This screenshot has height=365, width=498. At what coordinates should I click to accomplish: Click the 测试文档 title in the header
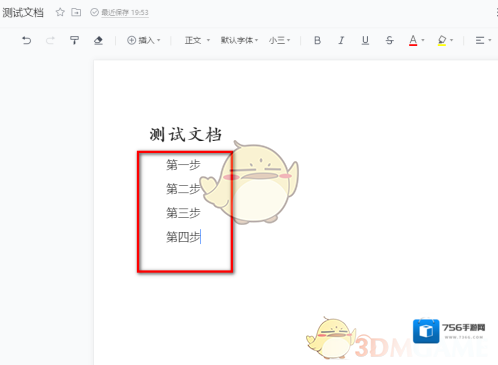click(x=23, y=13)
